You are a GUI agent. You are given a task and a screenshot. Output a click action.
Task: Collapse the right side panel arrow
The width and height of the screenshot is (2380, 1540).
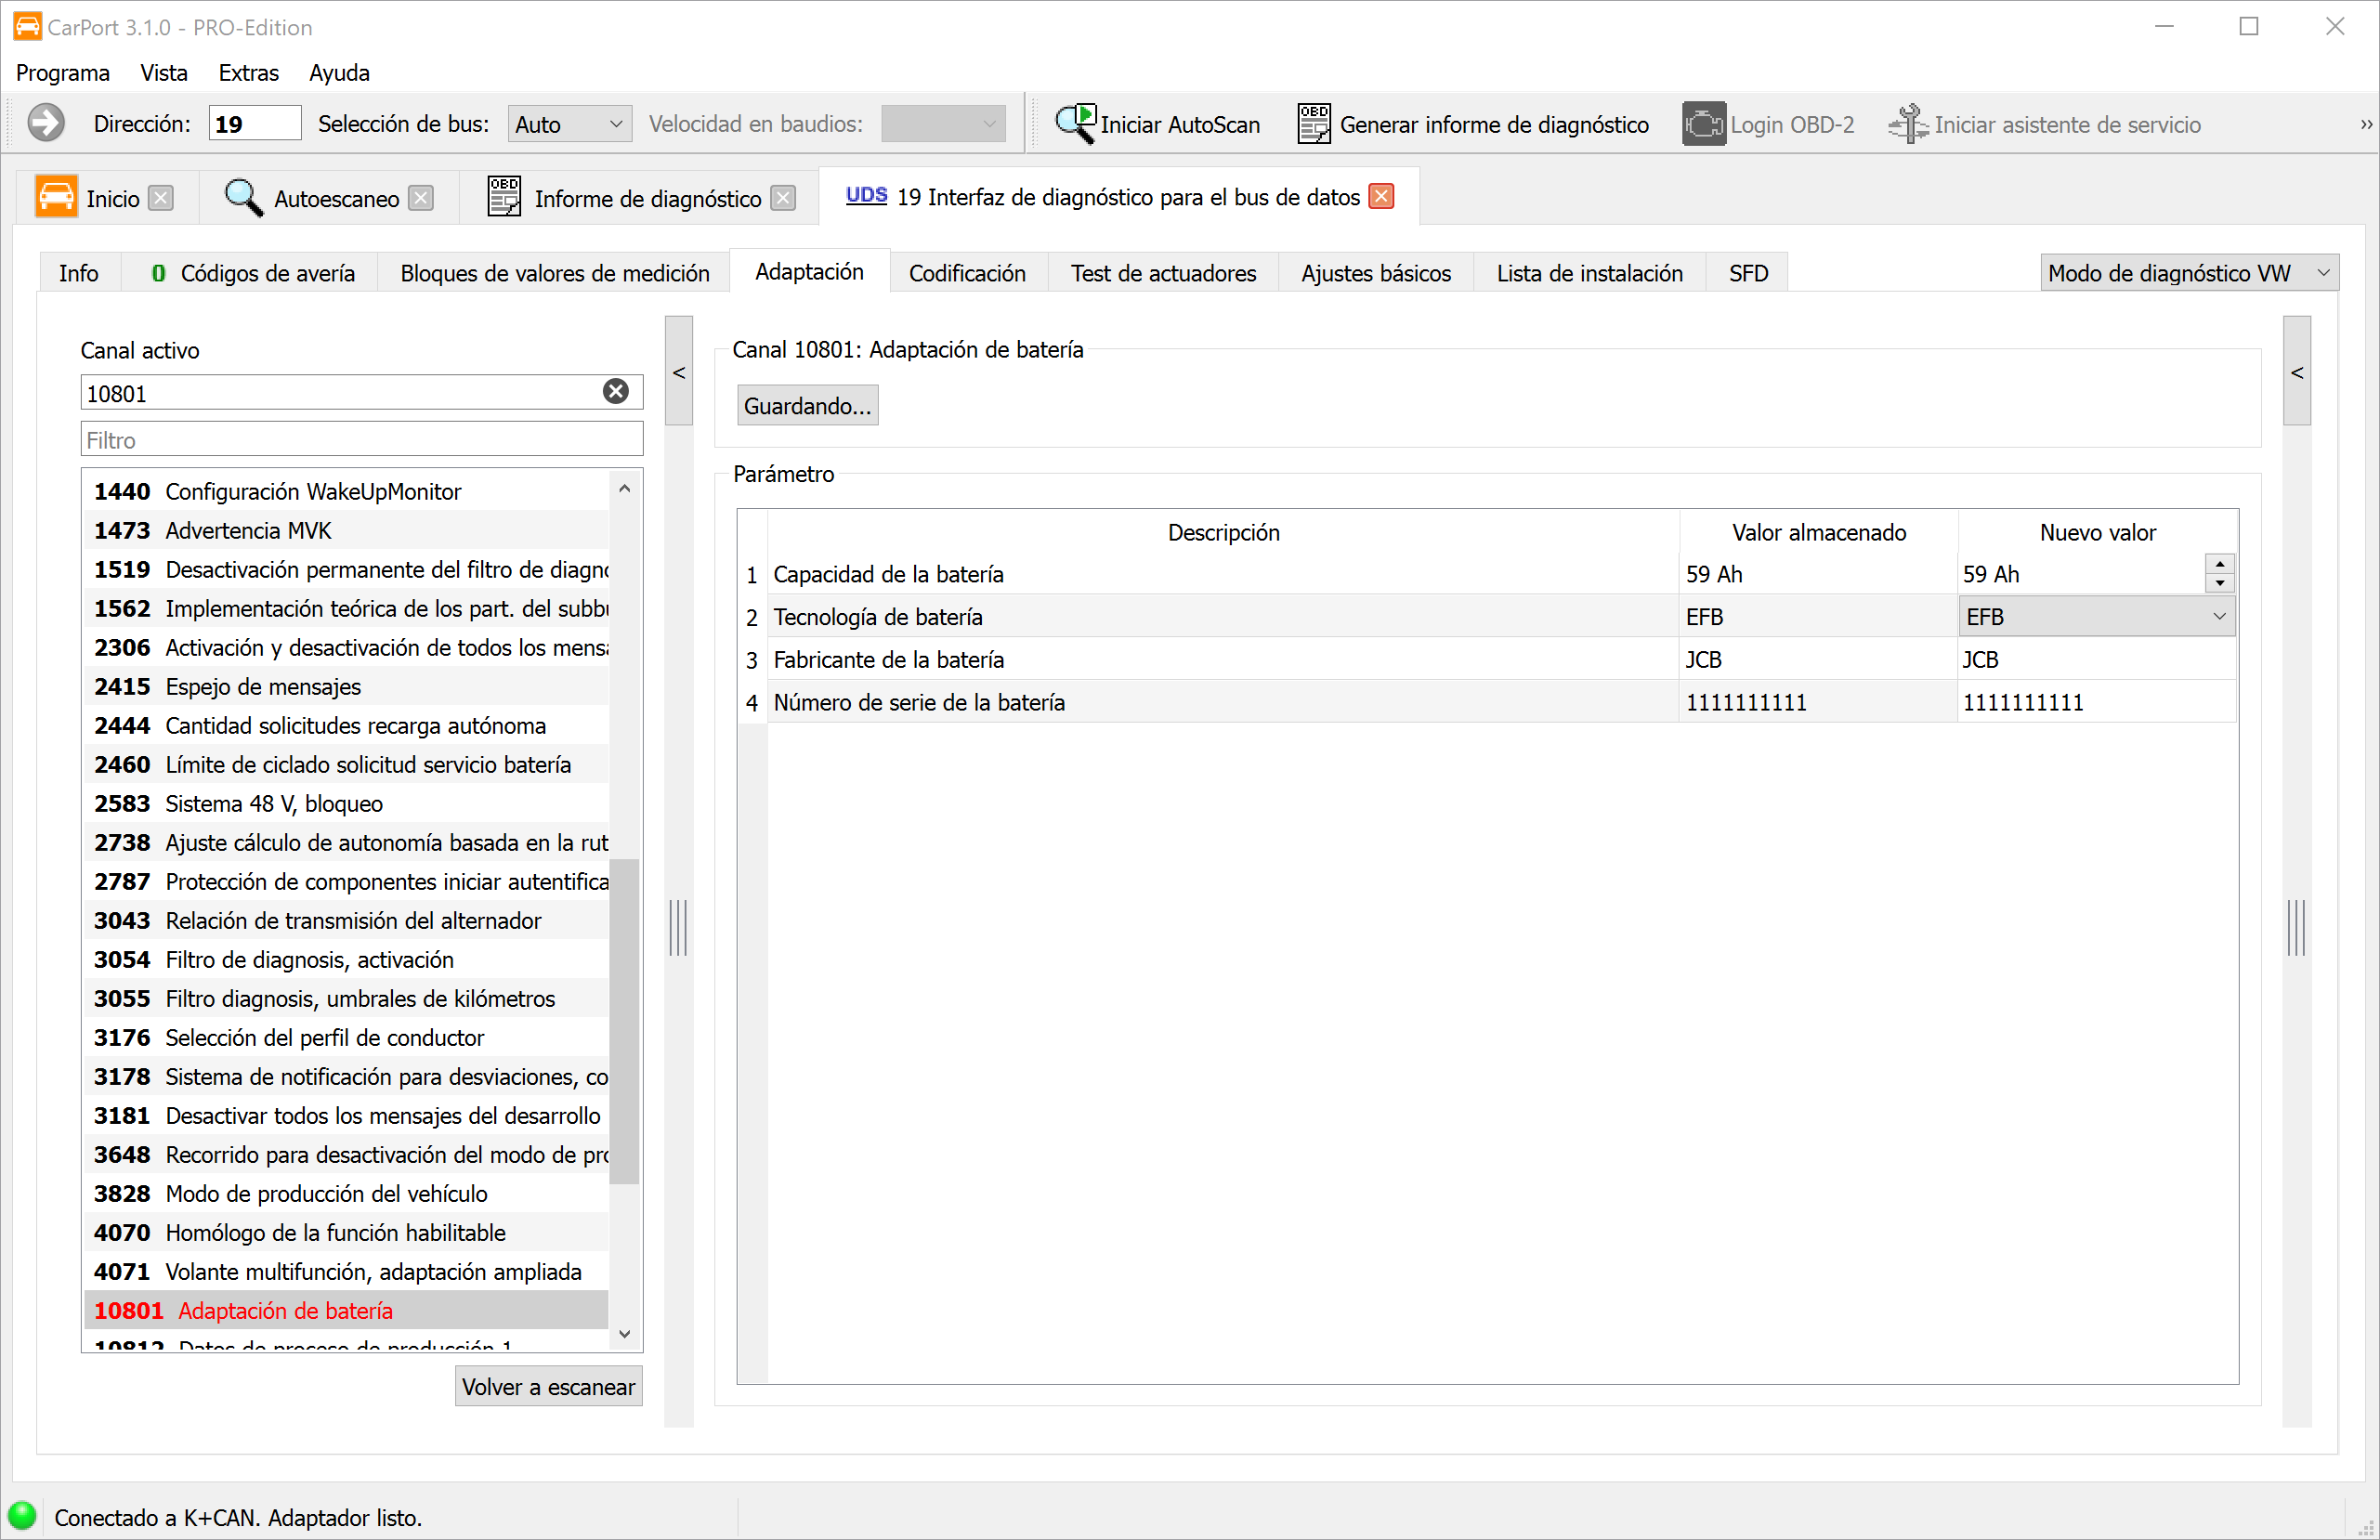coord(2297,372)
